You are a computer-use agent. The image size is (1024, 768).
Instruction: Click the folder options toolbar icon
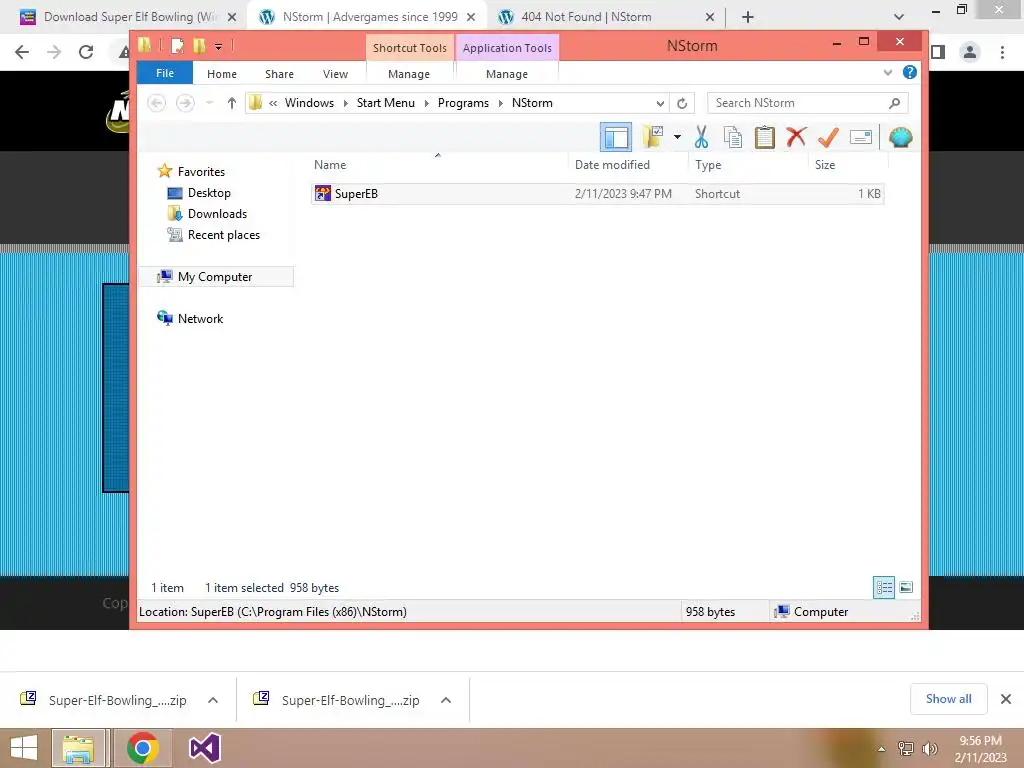pos(652,137)
